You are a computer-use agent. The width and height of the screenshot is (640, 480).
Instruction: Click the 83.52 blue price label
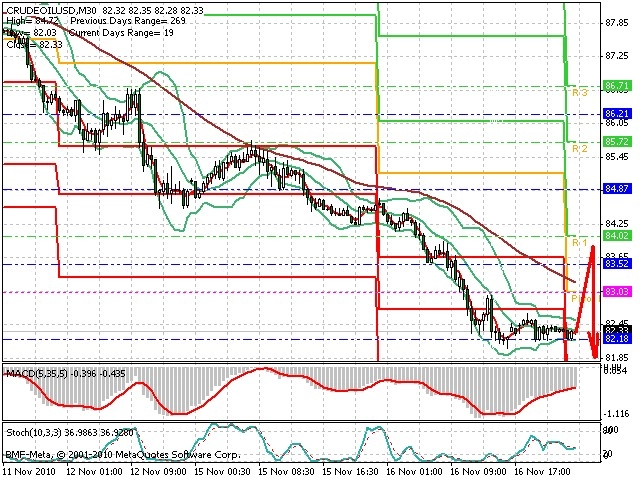click(x=617, y=264)
